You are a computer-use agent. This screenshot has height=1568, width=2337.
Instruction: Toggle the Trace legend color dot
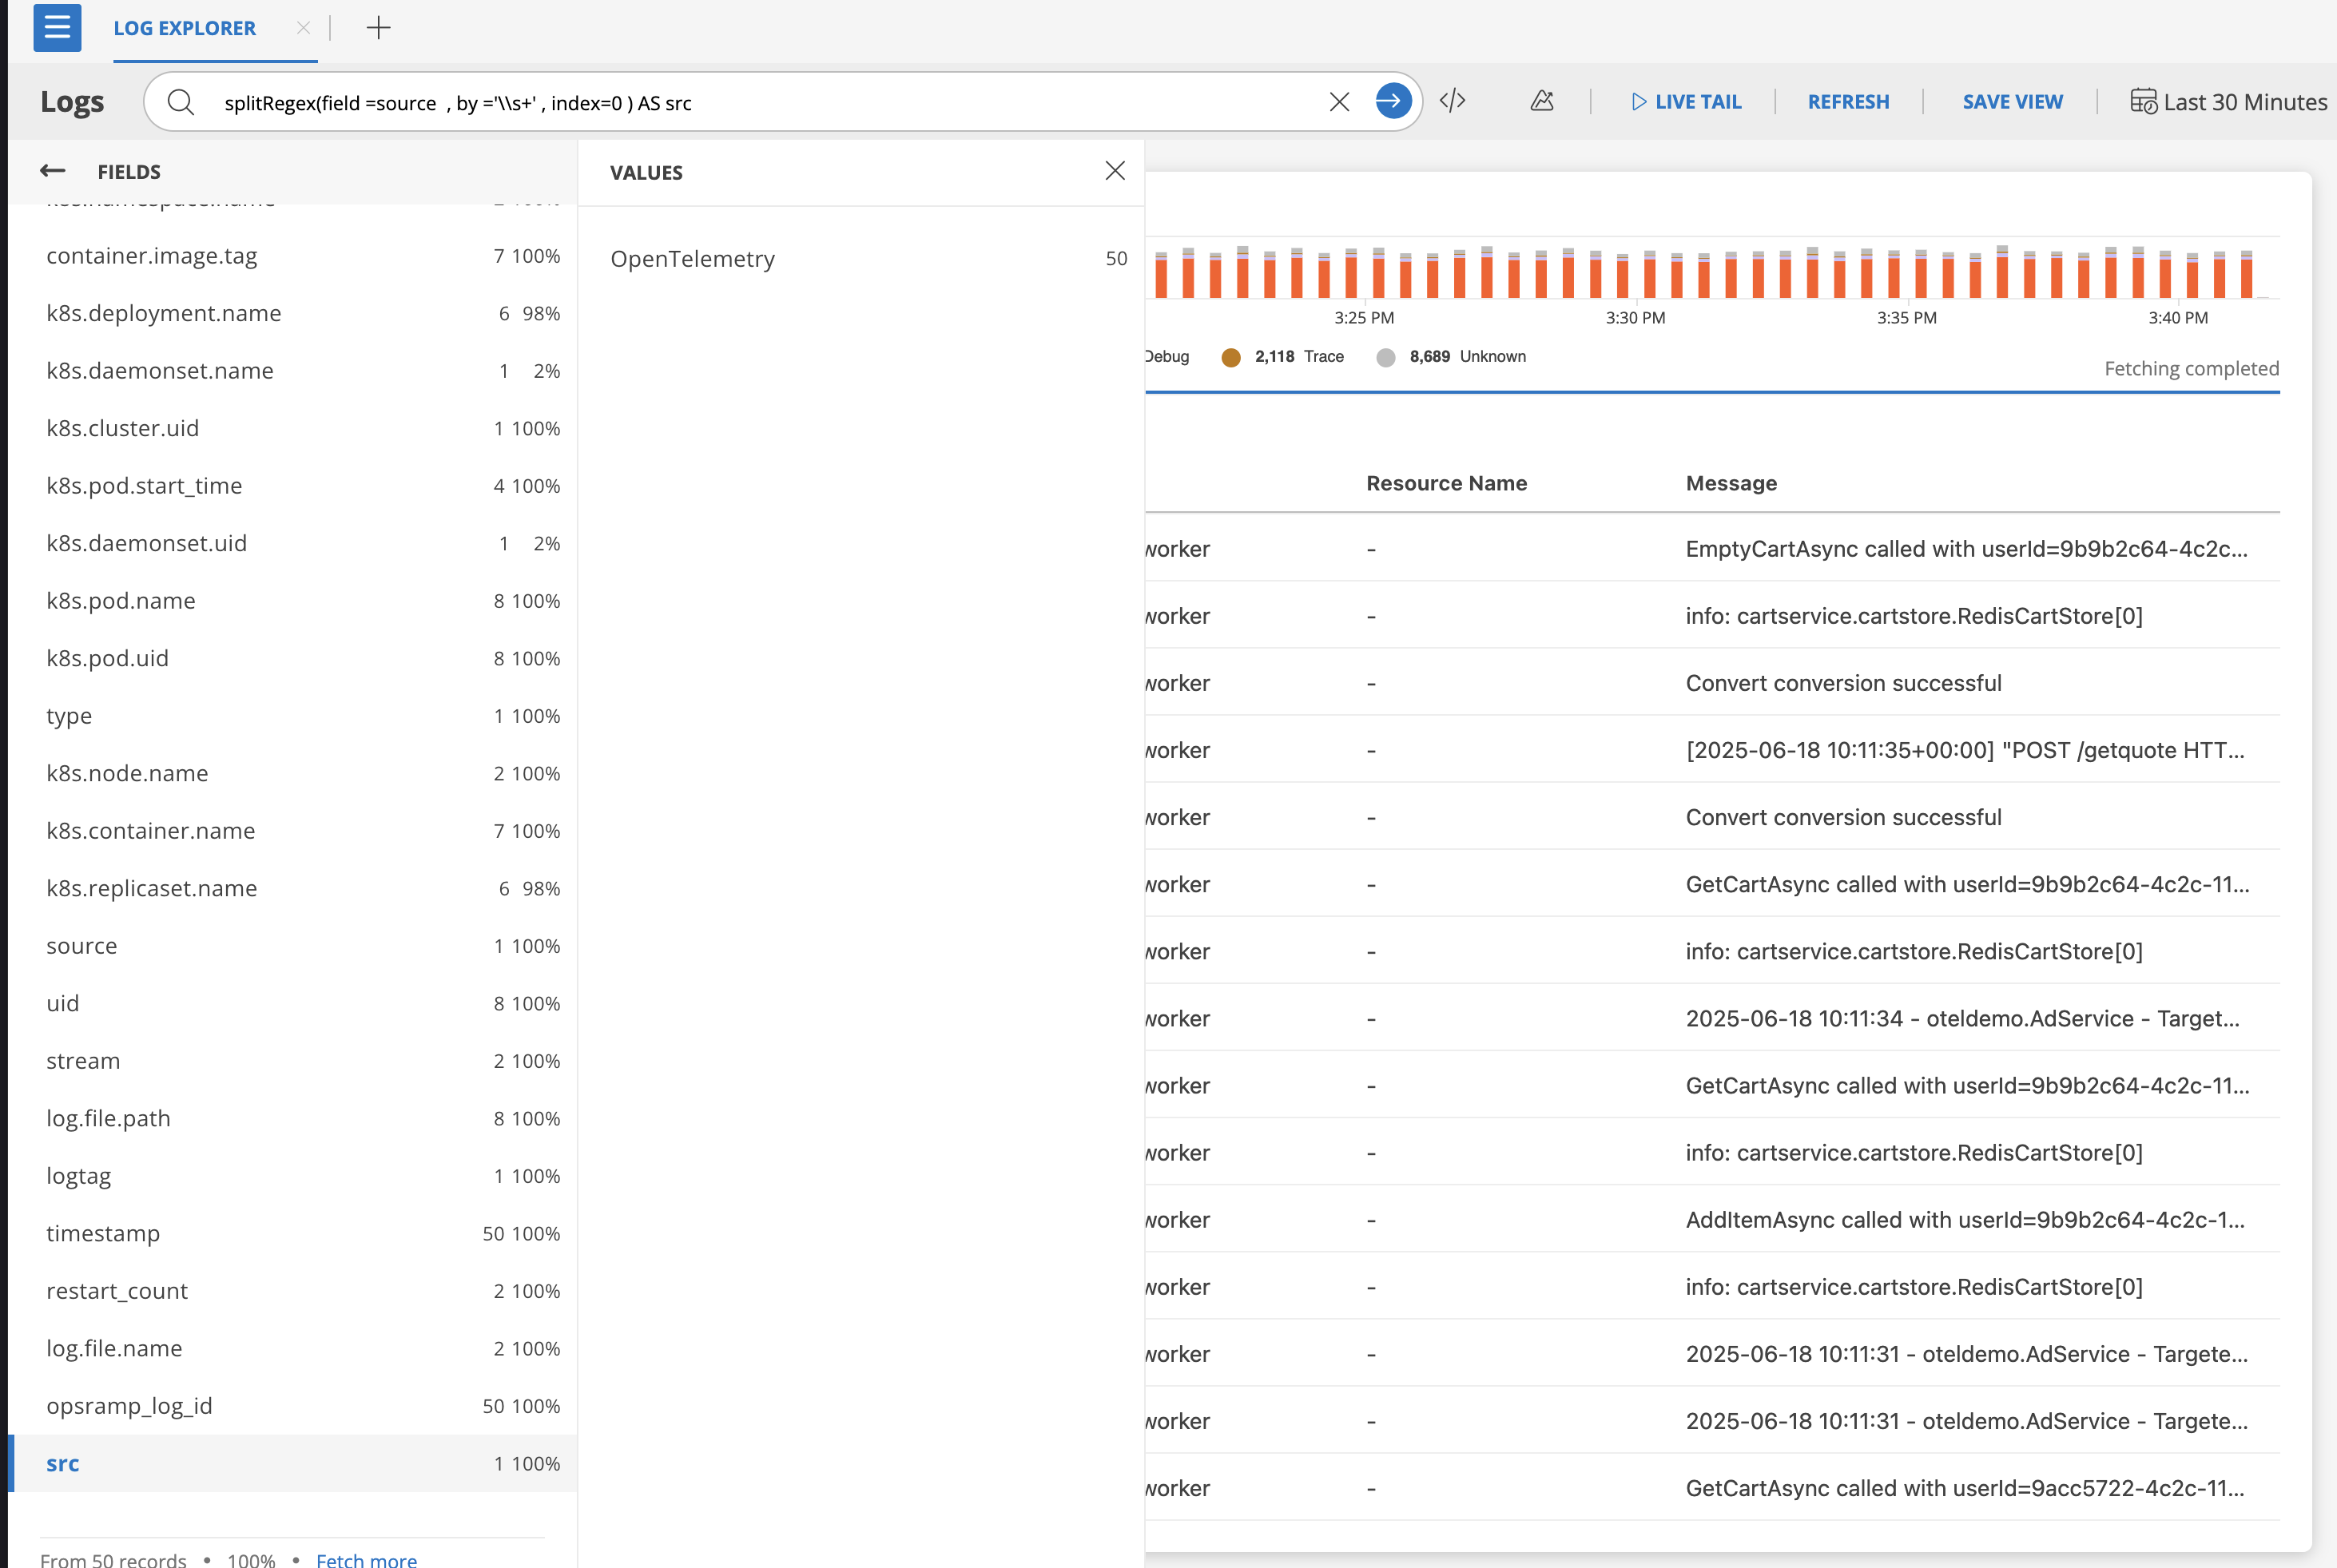click(x=1231, y=357)
